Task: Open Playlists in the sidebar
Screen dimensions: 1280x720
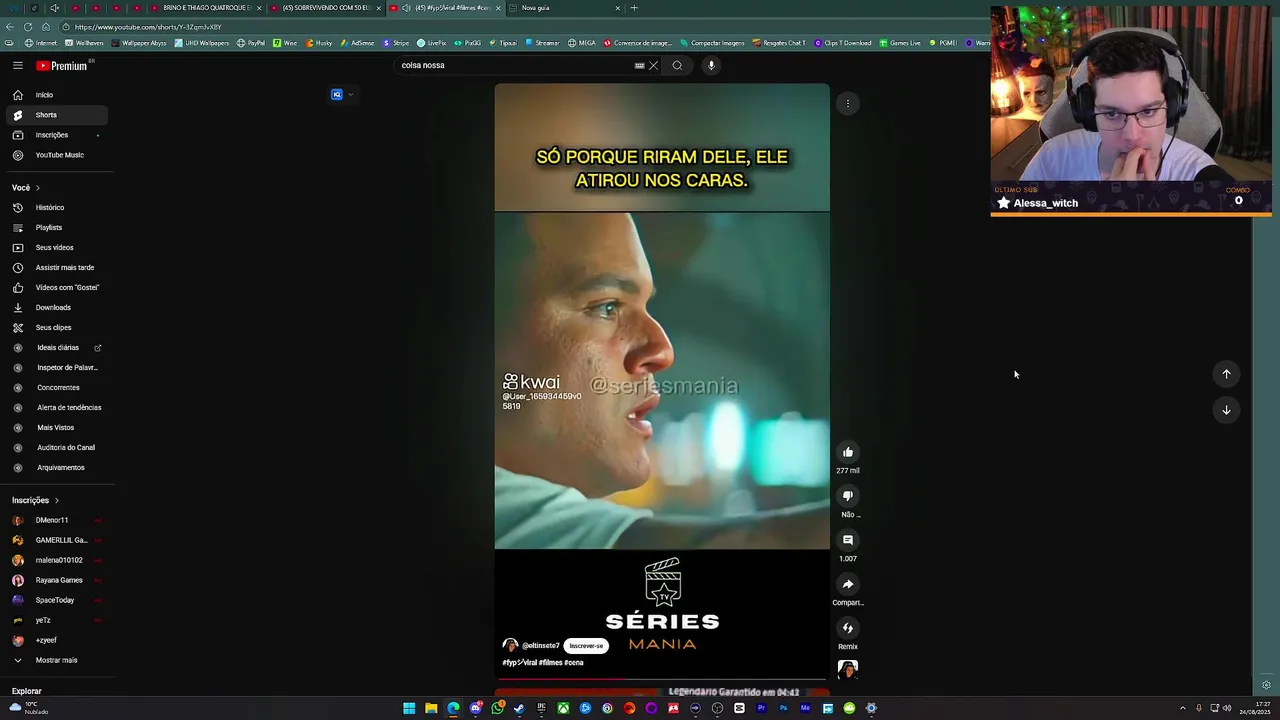Action: tap(57, 228)
